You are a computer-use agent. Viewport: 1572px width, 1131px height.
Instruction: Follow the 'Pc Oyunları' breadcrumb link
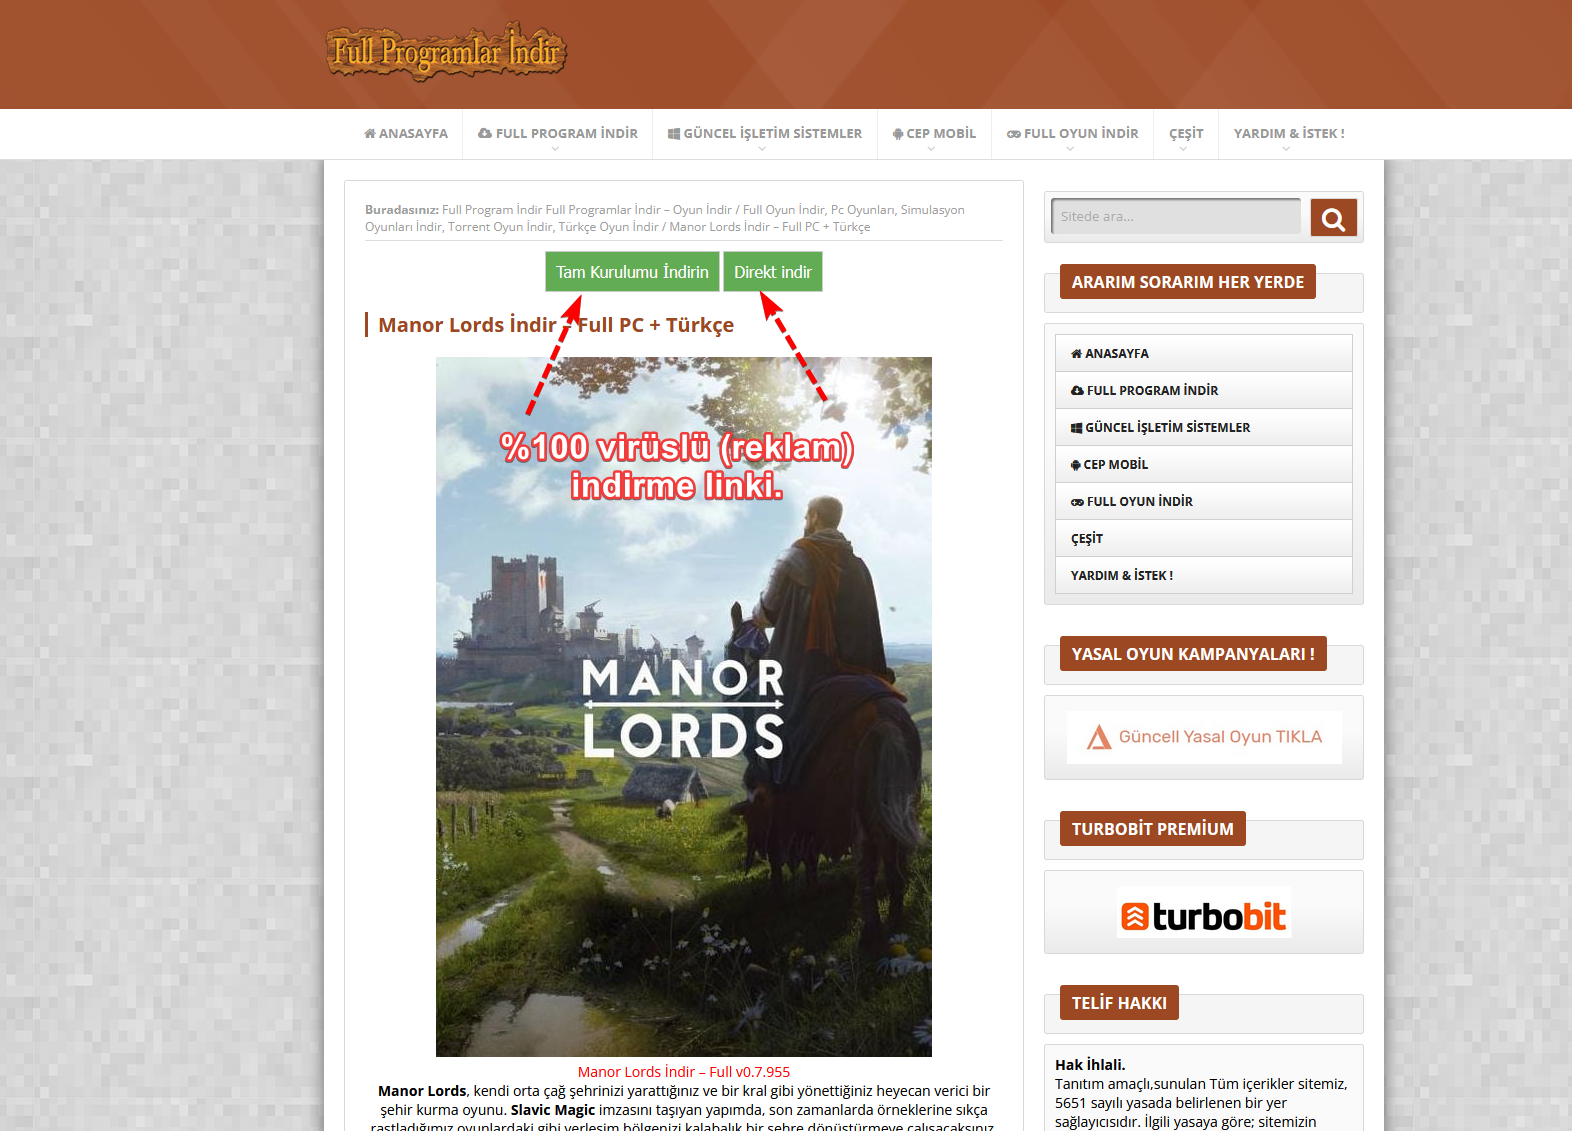pyautogui.click(x=862, y=210)
